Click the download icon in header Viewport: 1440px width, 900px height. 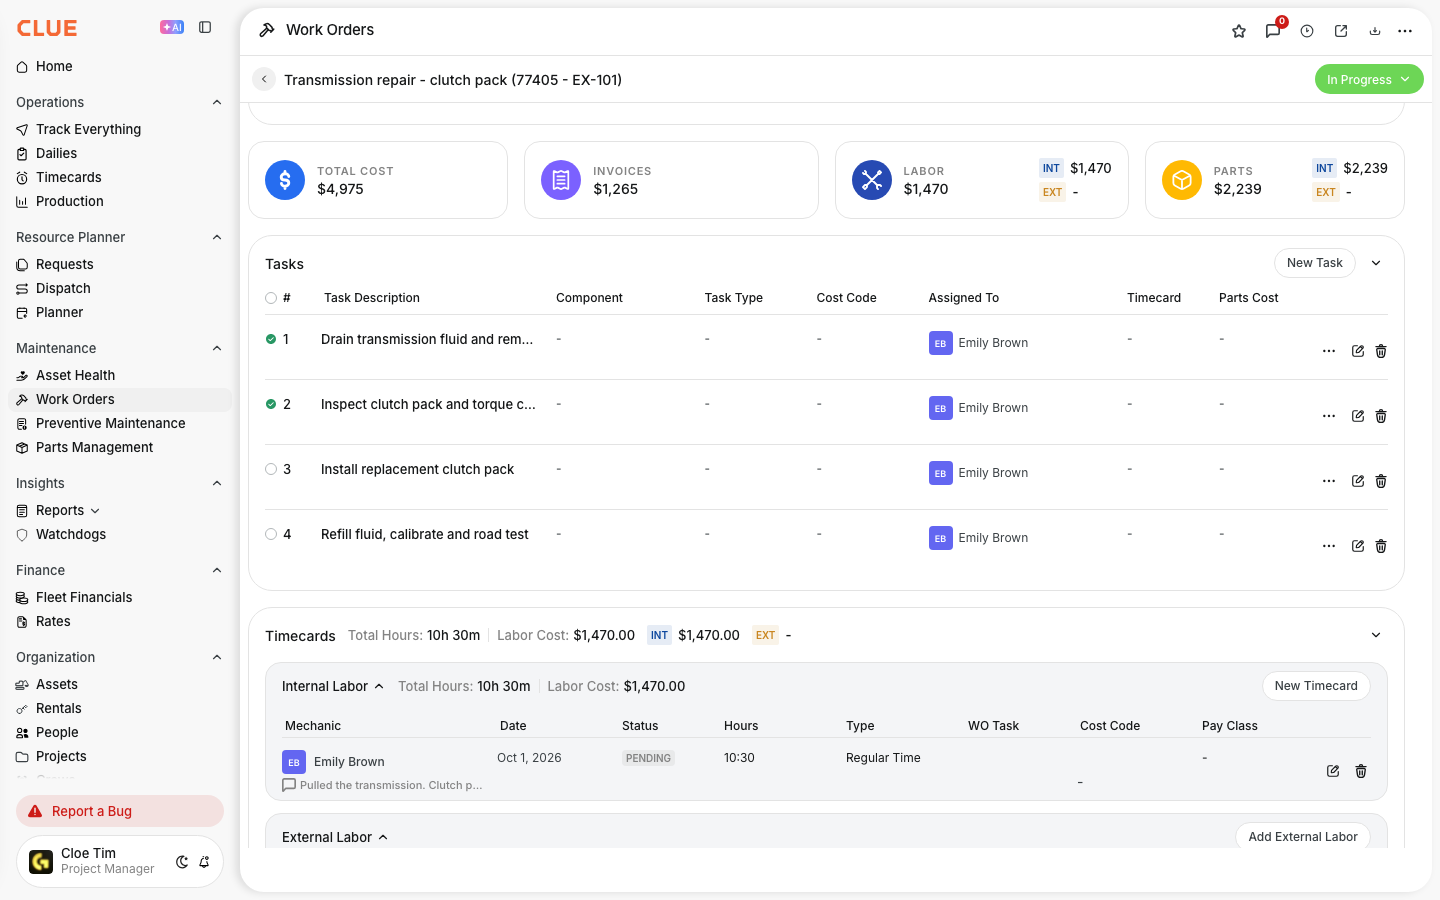pos(1375,31)
